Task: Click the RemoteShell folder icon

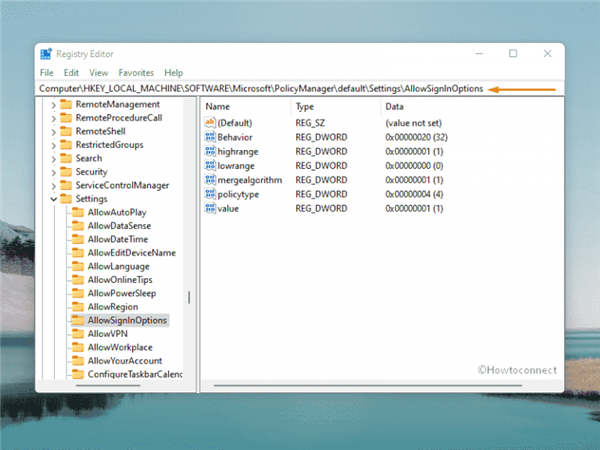Action: coord(66,131)
